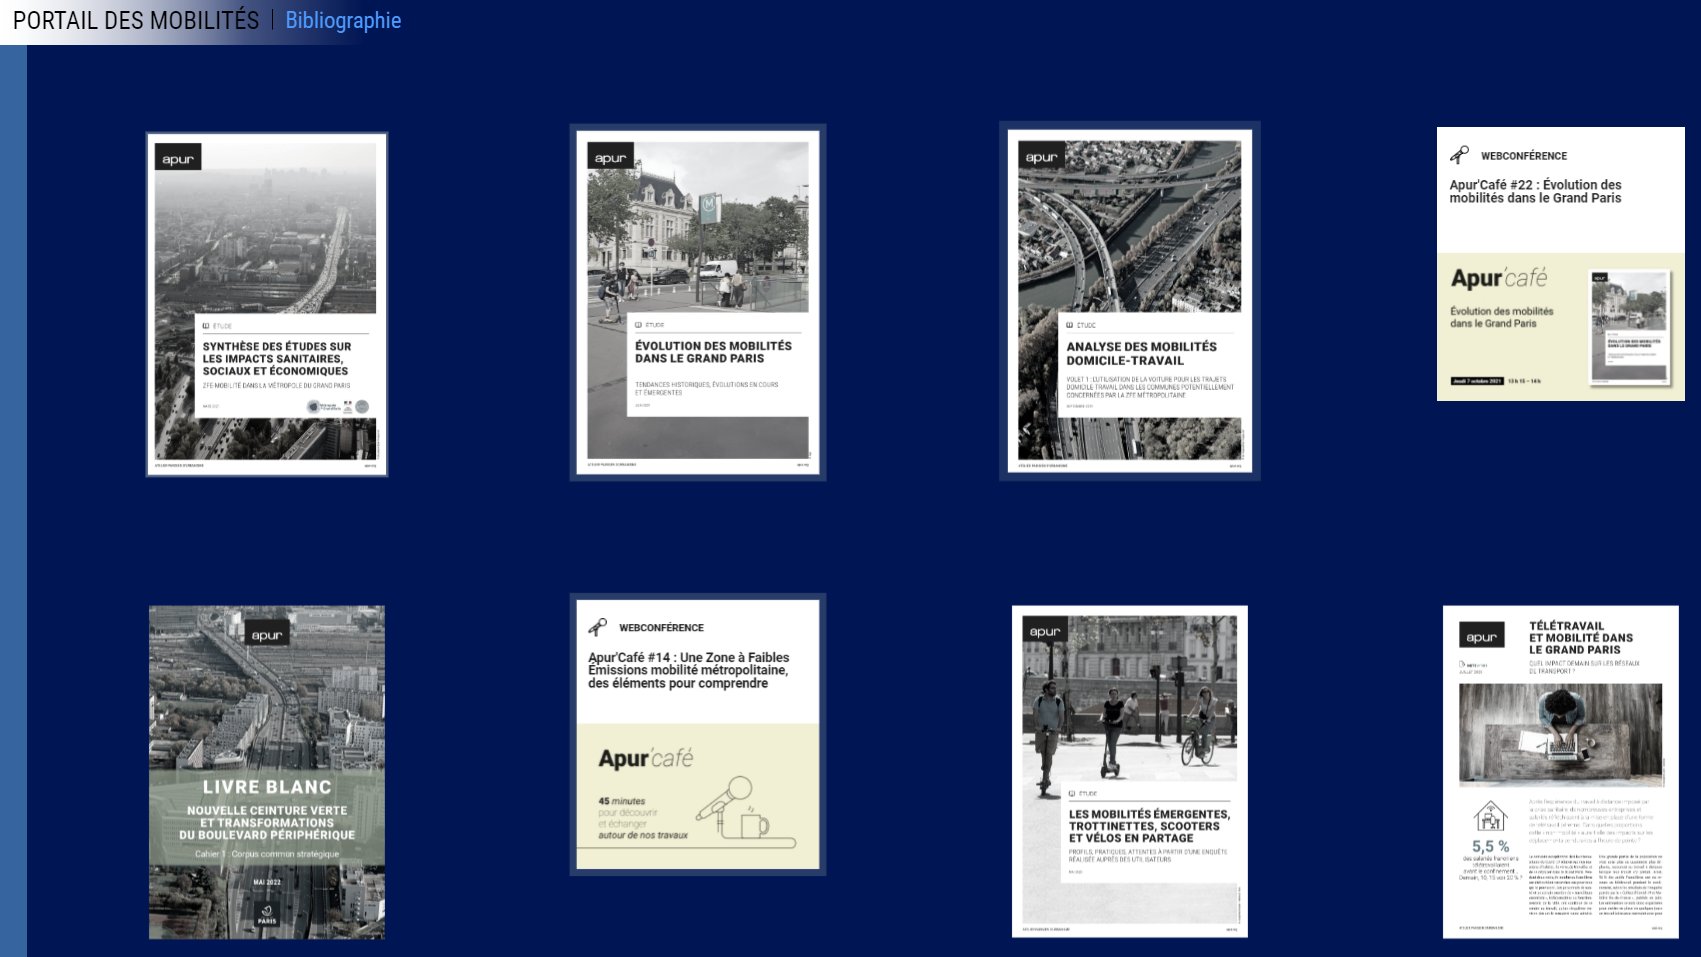
Task: Click apur logo on 'Télétravail et mobilité' note
Action: 1481,637
